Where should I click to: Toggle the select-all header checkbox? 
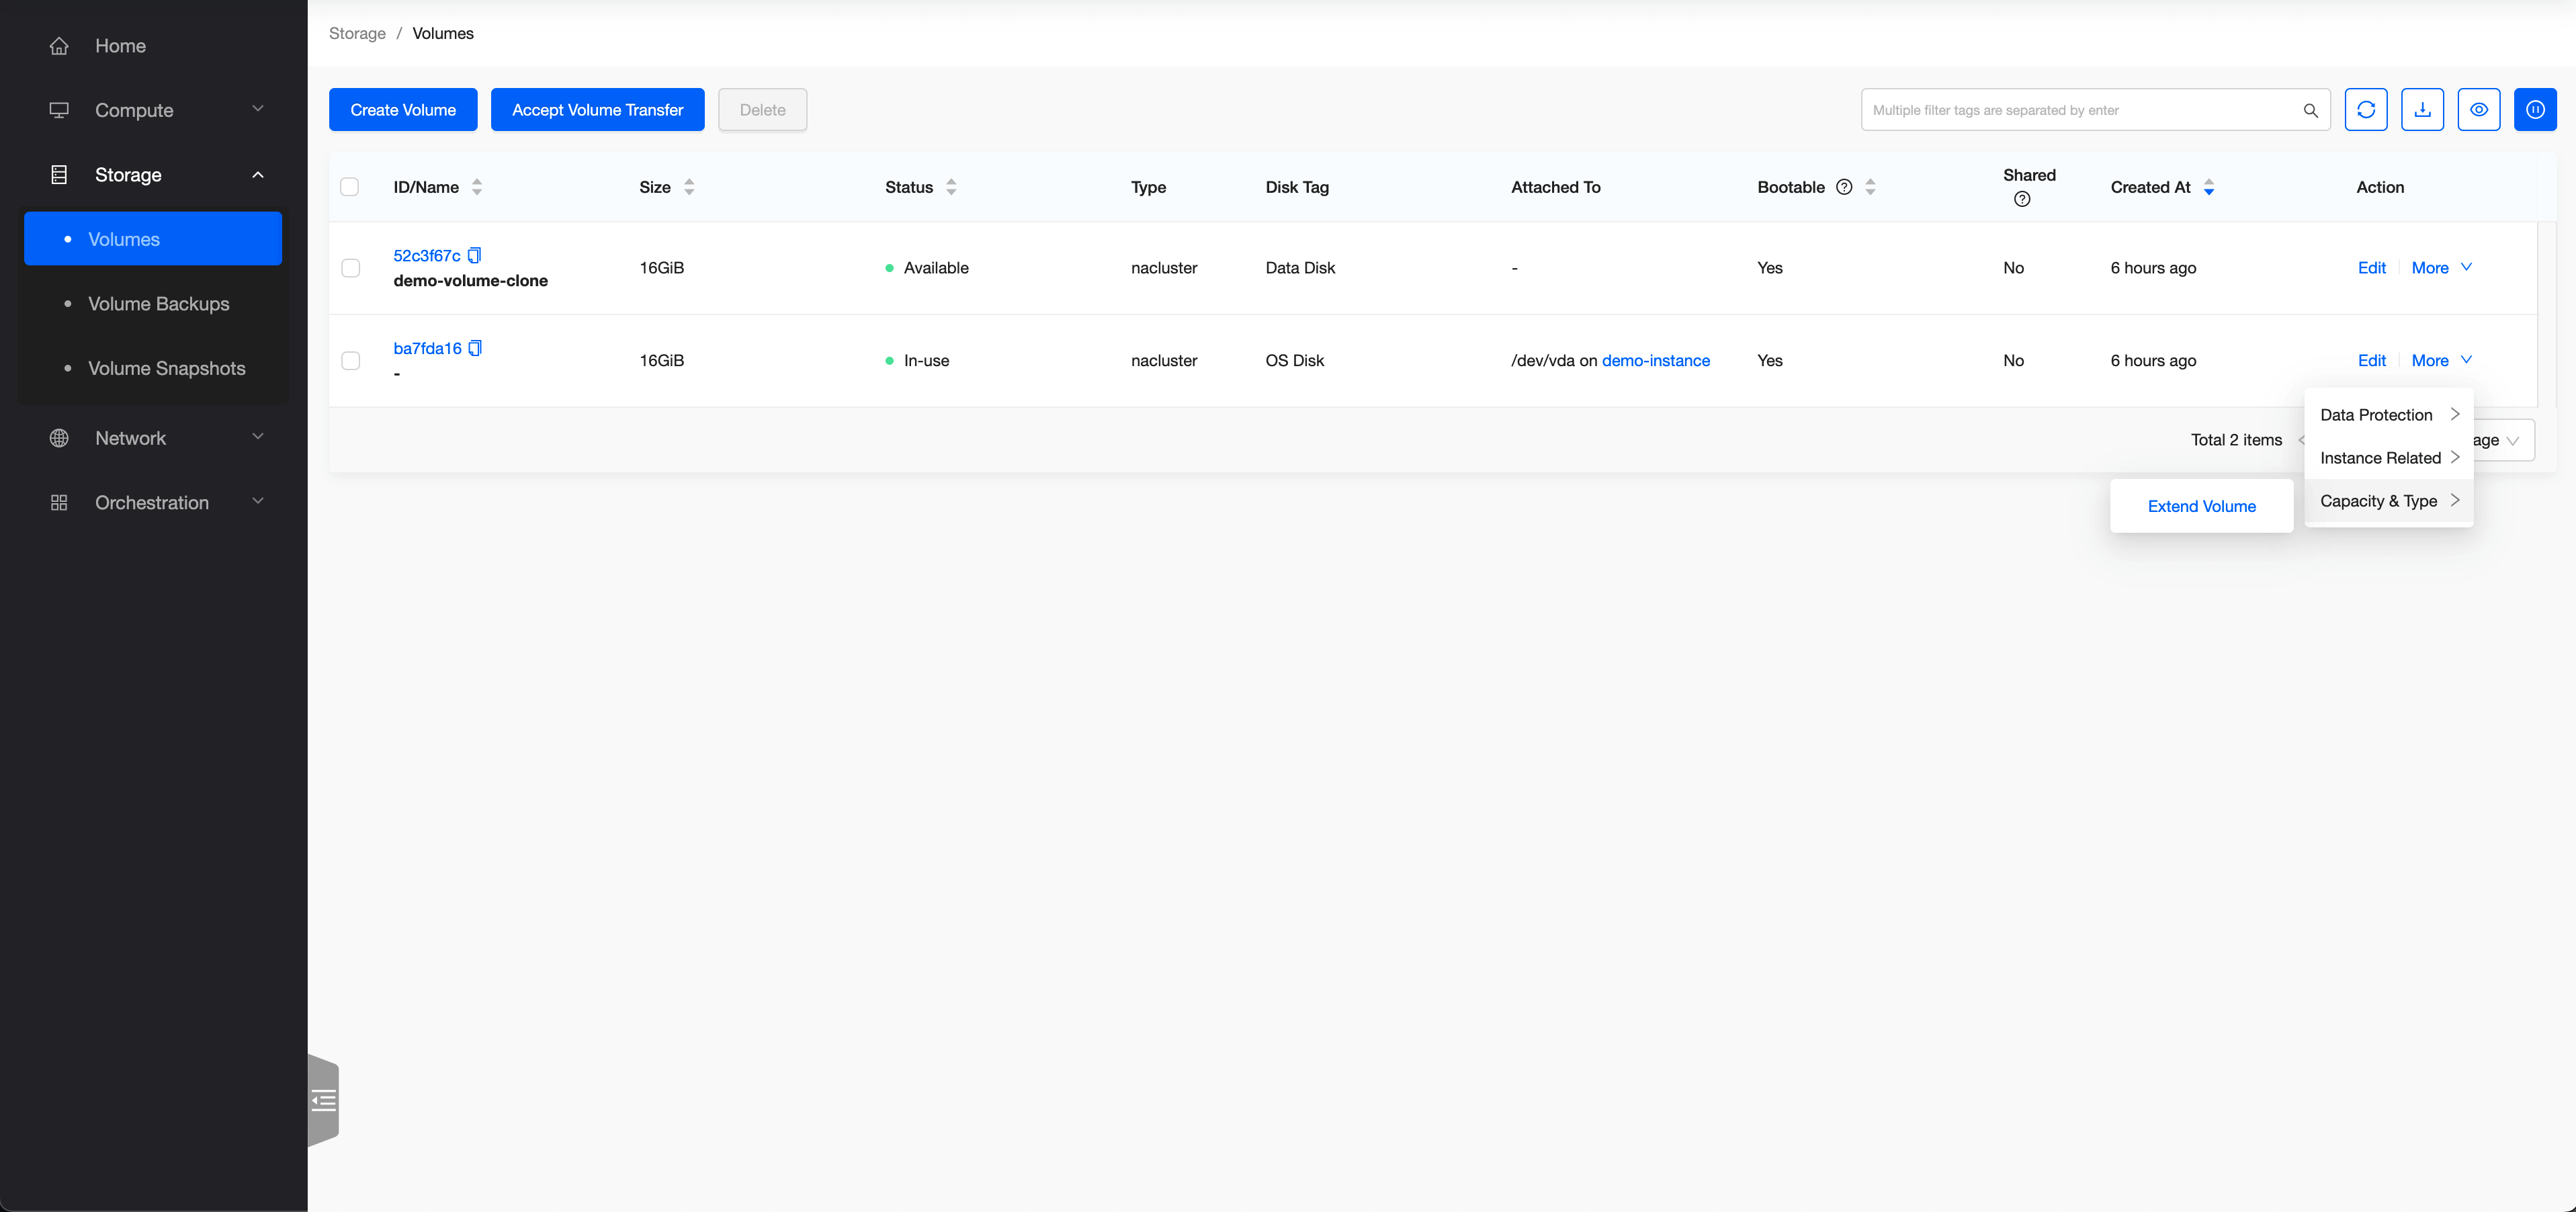click(350, 187)
